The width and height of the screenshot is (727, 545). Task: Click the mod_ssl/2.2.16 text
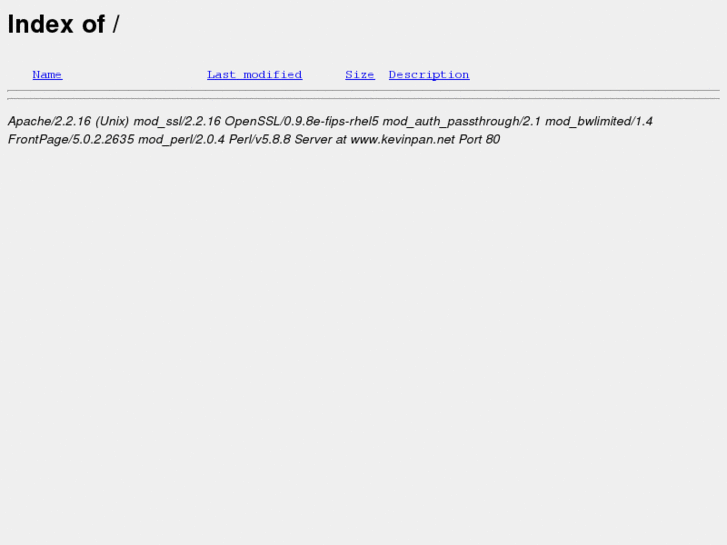click(x=177, y=122)
